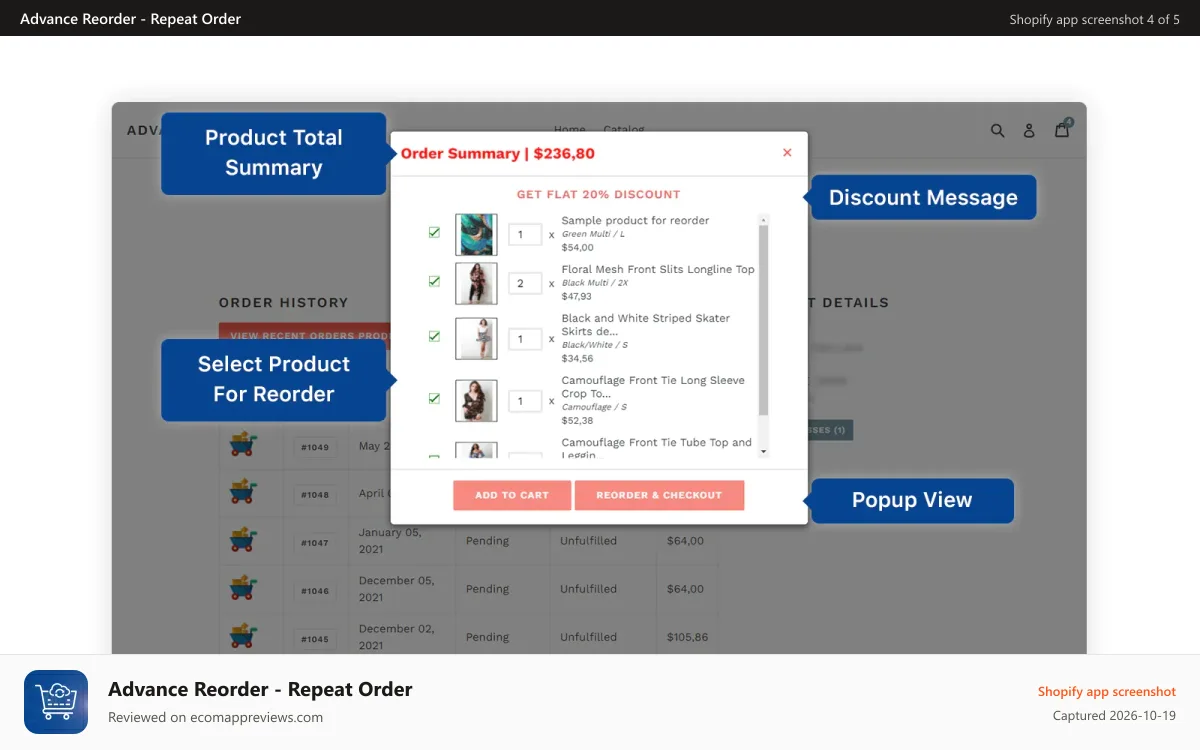Open order number #1047 link
The height and width of the screenshot is (750, 1200).
coord(315,542)
